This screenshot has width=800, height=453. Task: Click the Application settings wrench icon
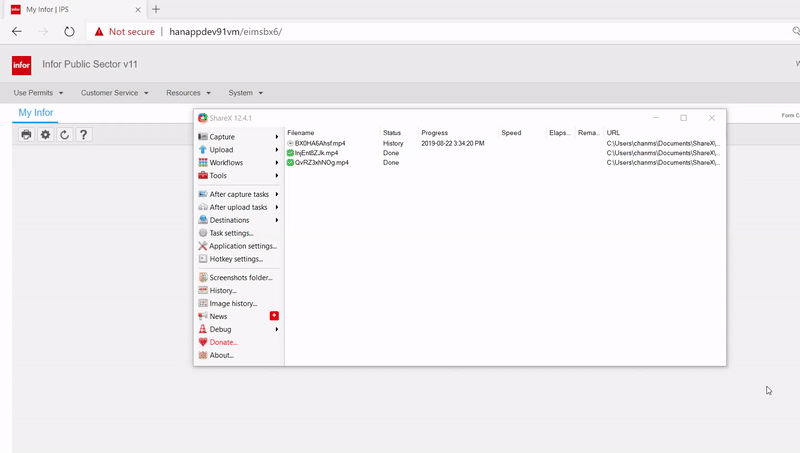203,246
